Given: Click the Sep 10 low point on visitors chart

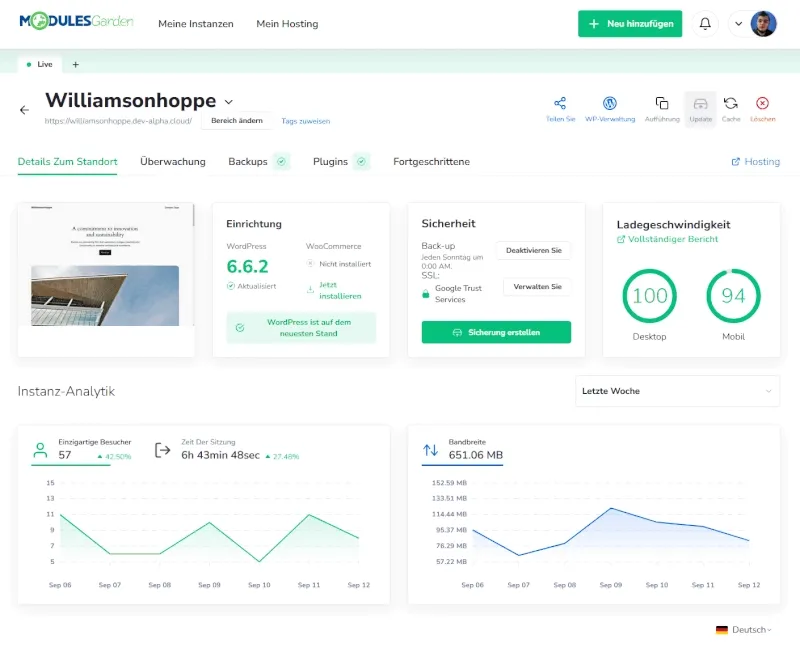Looking at the screenshot, I should coord(259,561).
